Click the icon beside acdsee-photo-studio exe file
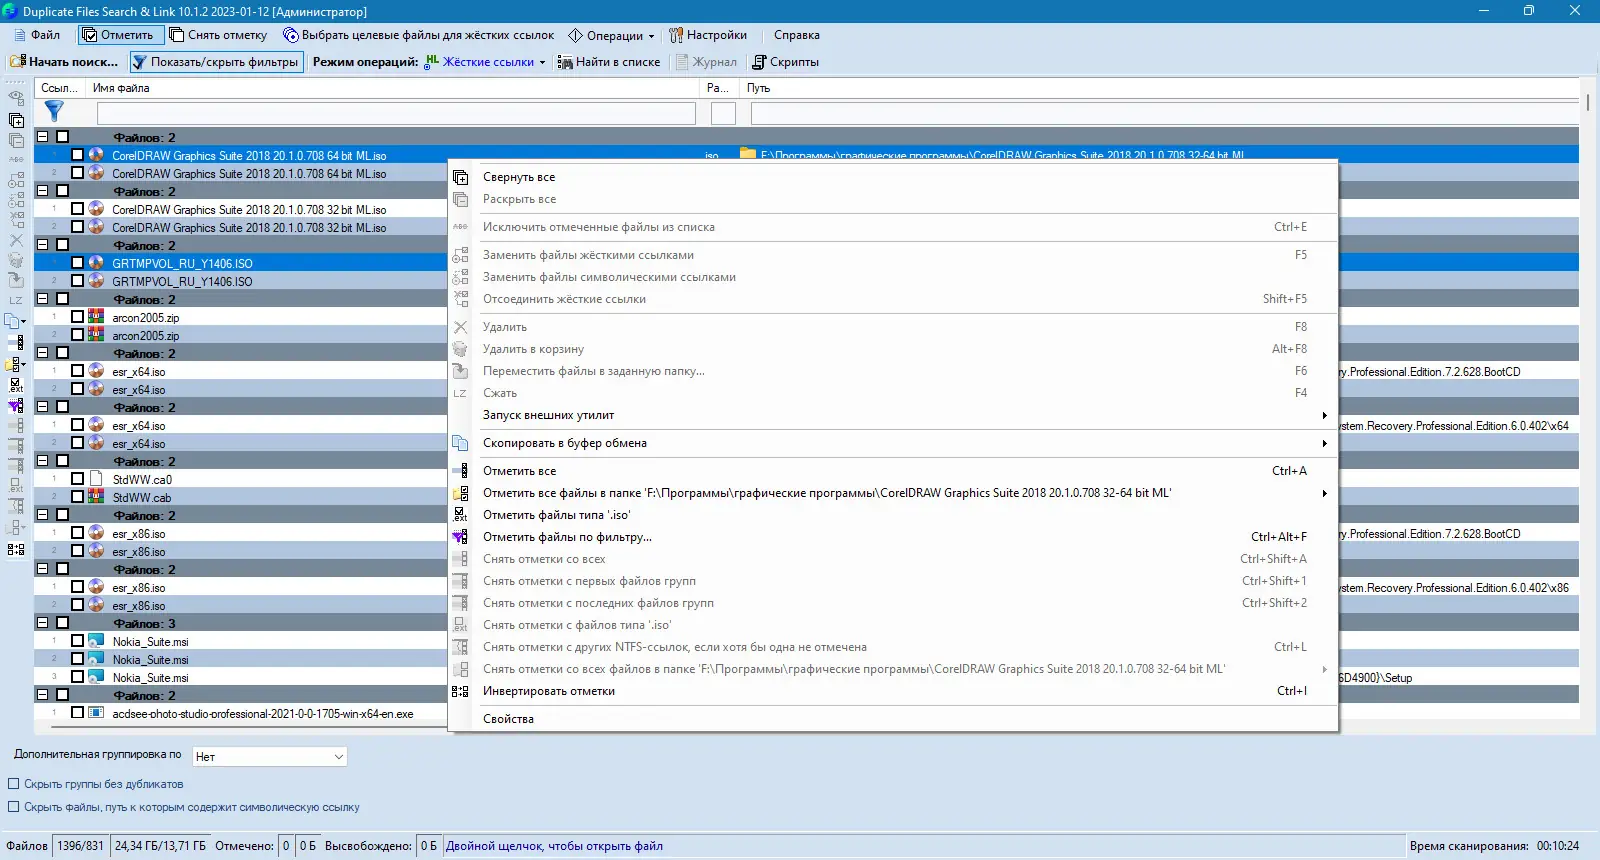This screenshot has height=860, width=1600. (x=96, y=713)
